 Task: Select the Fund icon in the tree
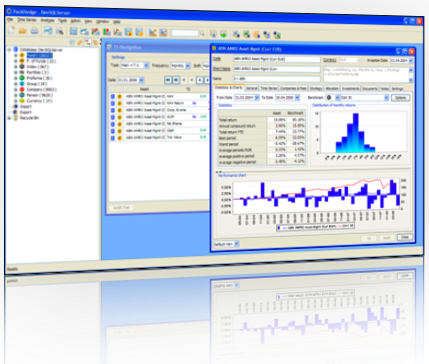(x=22, y=55)
